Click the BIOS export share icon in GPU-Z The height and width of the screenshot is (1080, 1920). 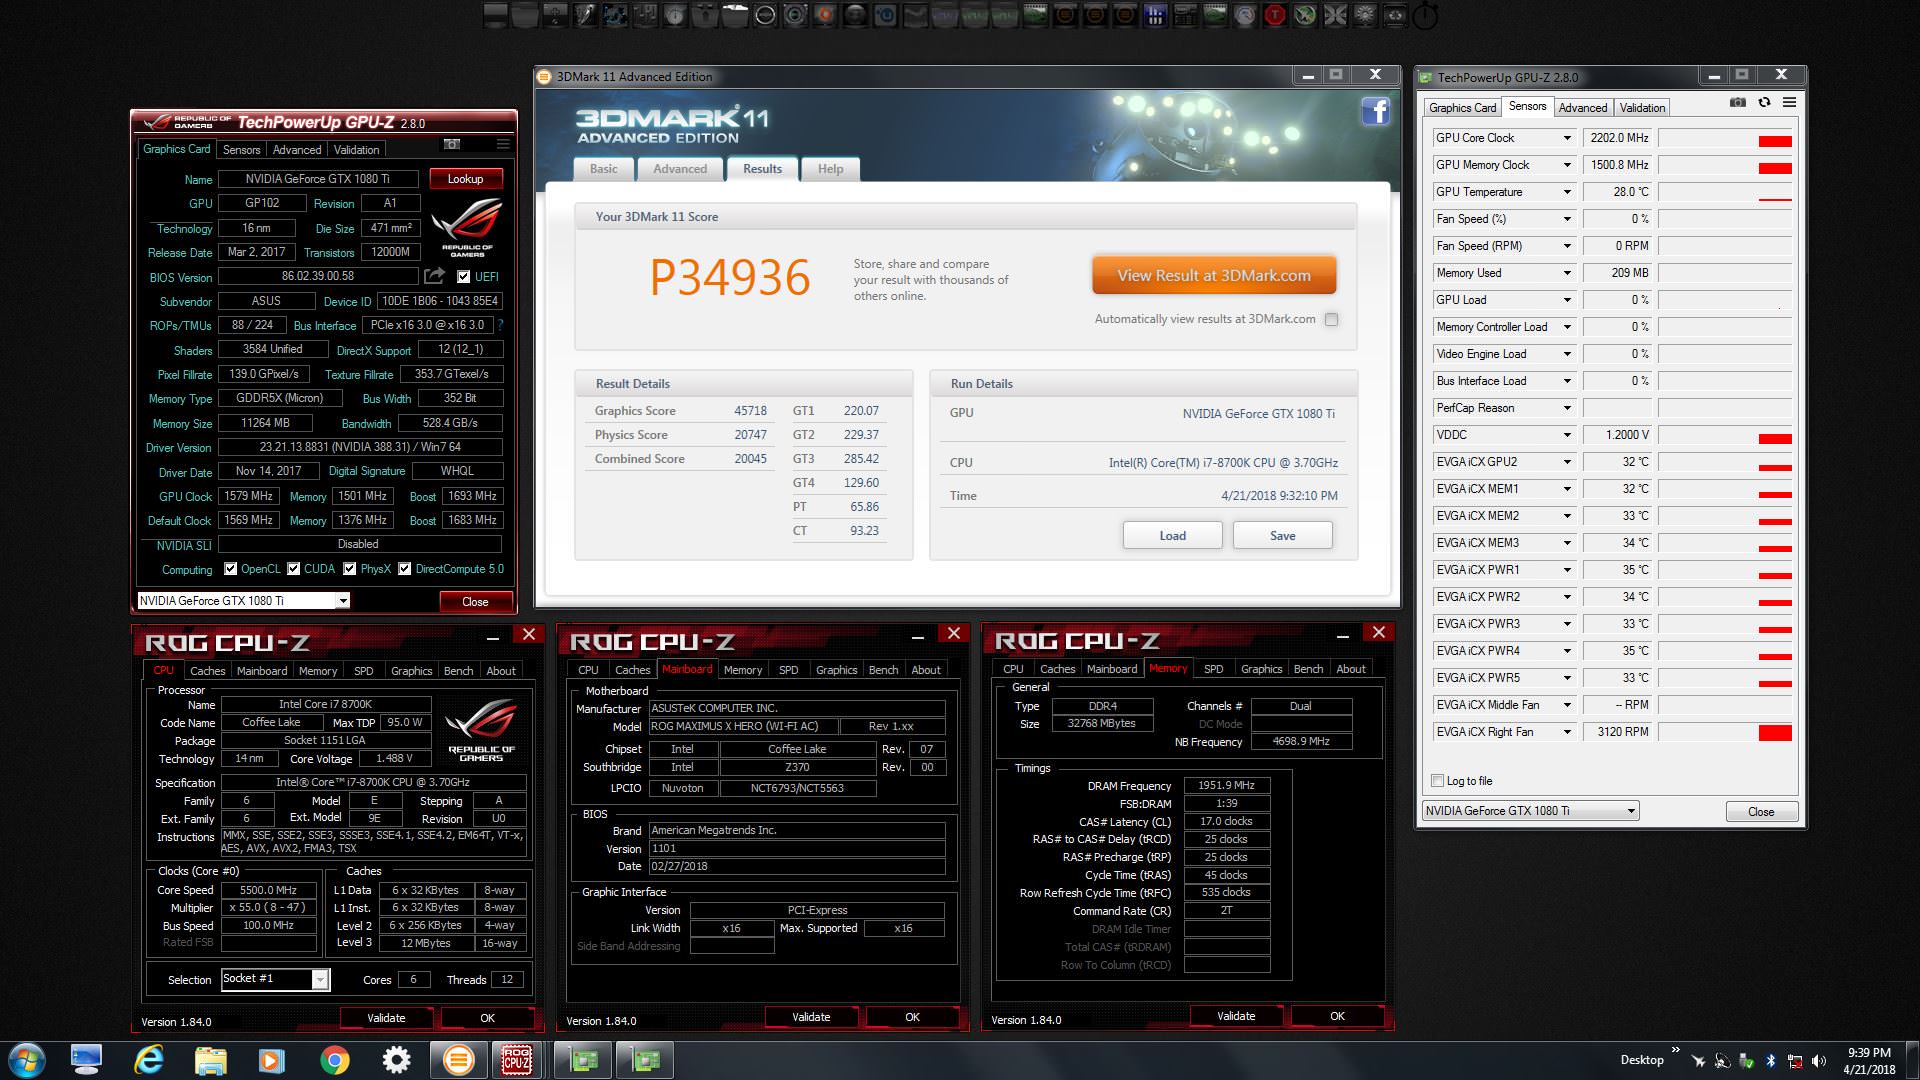[434, 276]
